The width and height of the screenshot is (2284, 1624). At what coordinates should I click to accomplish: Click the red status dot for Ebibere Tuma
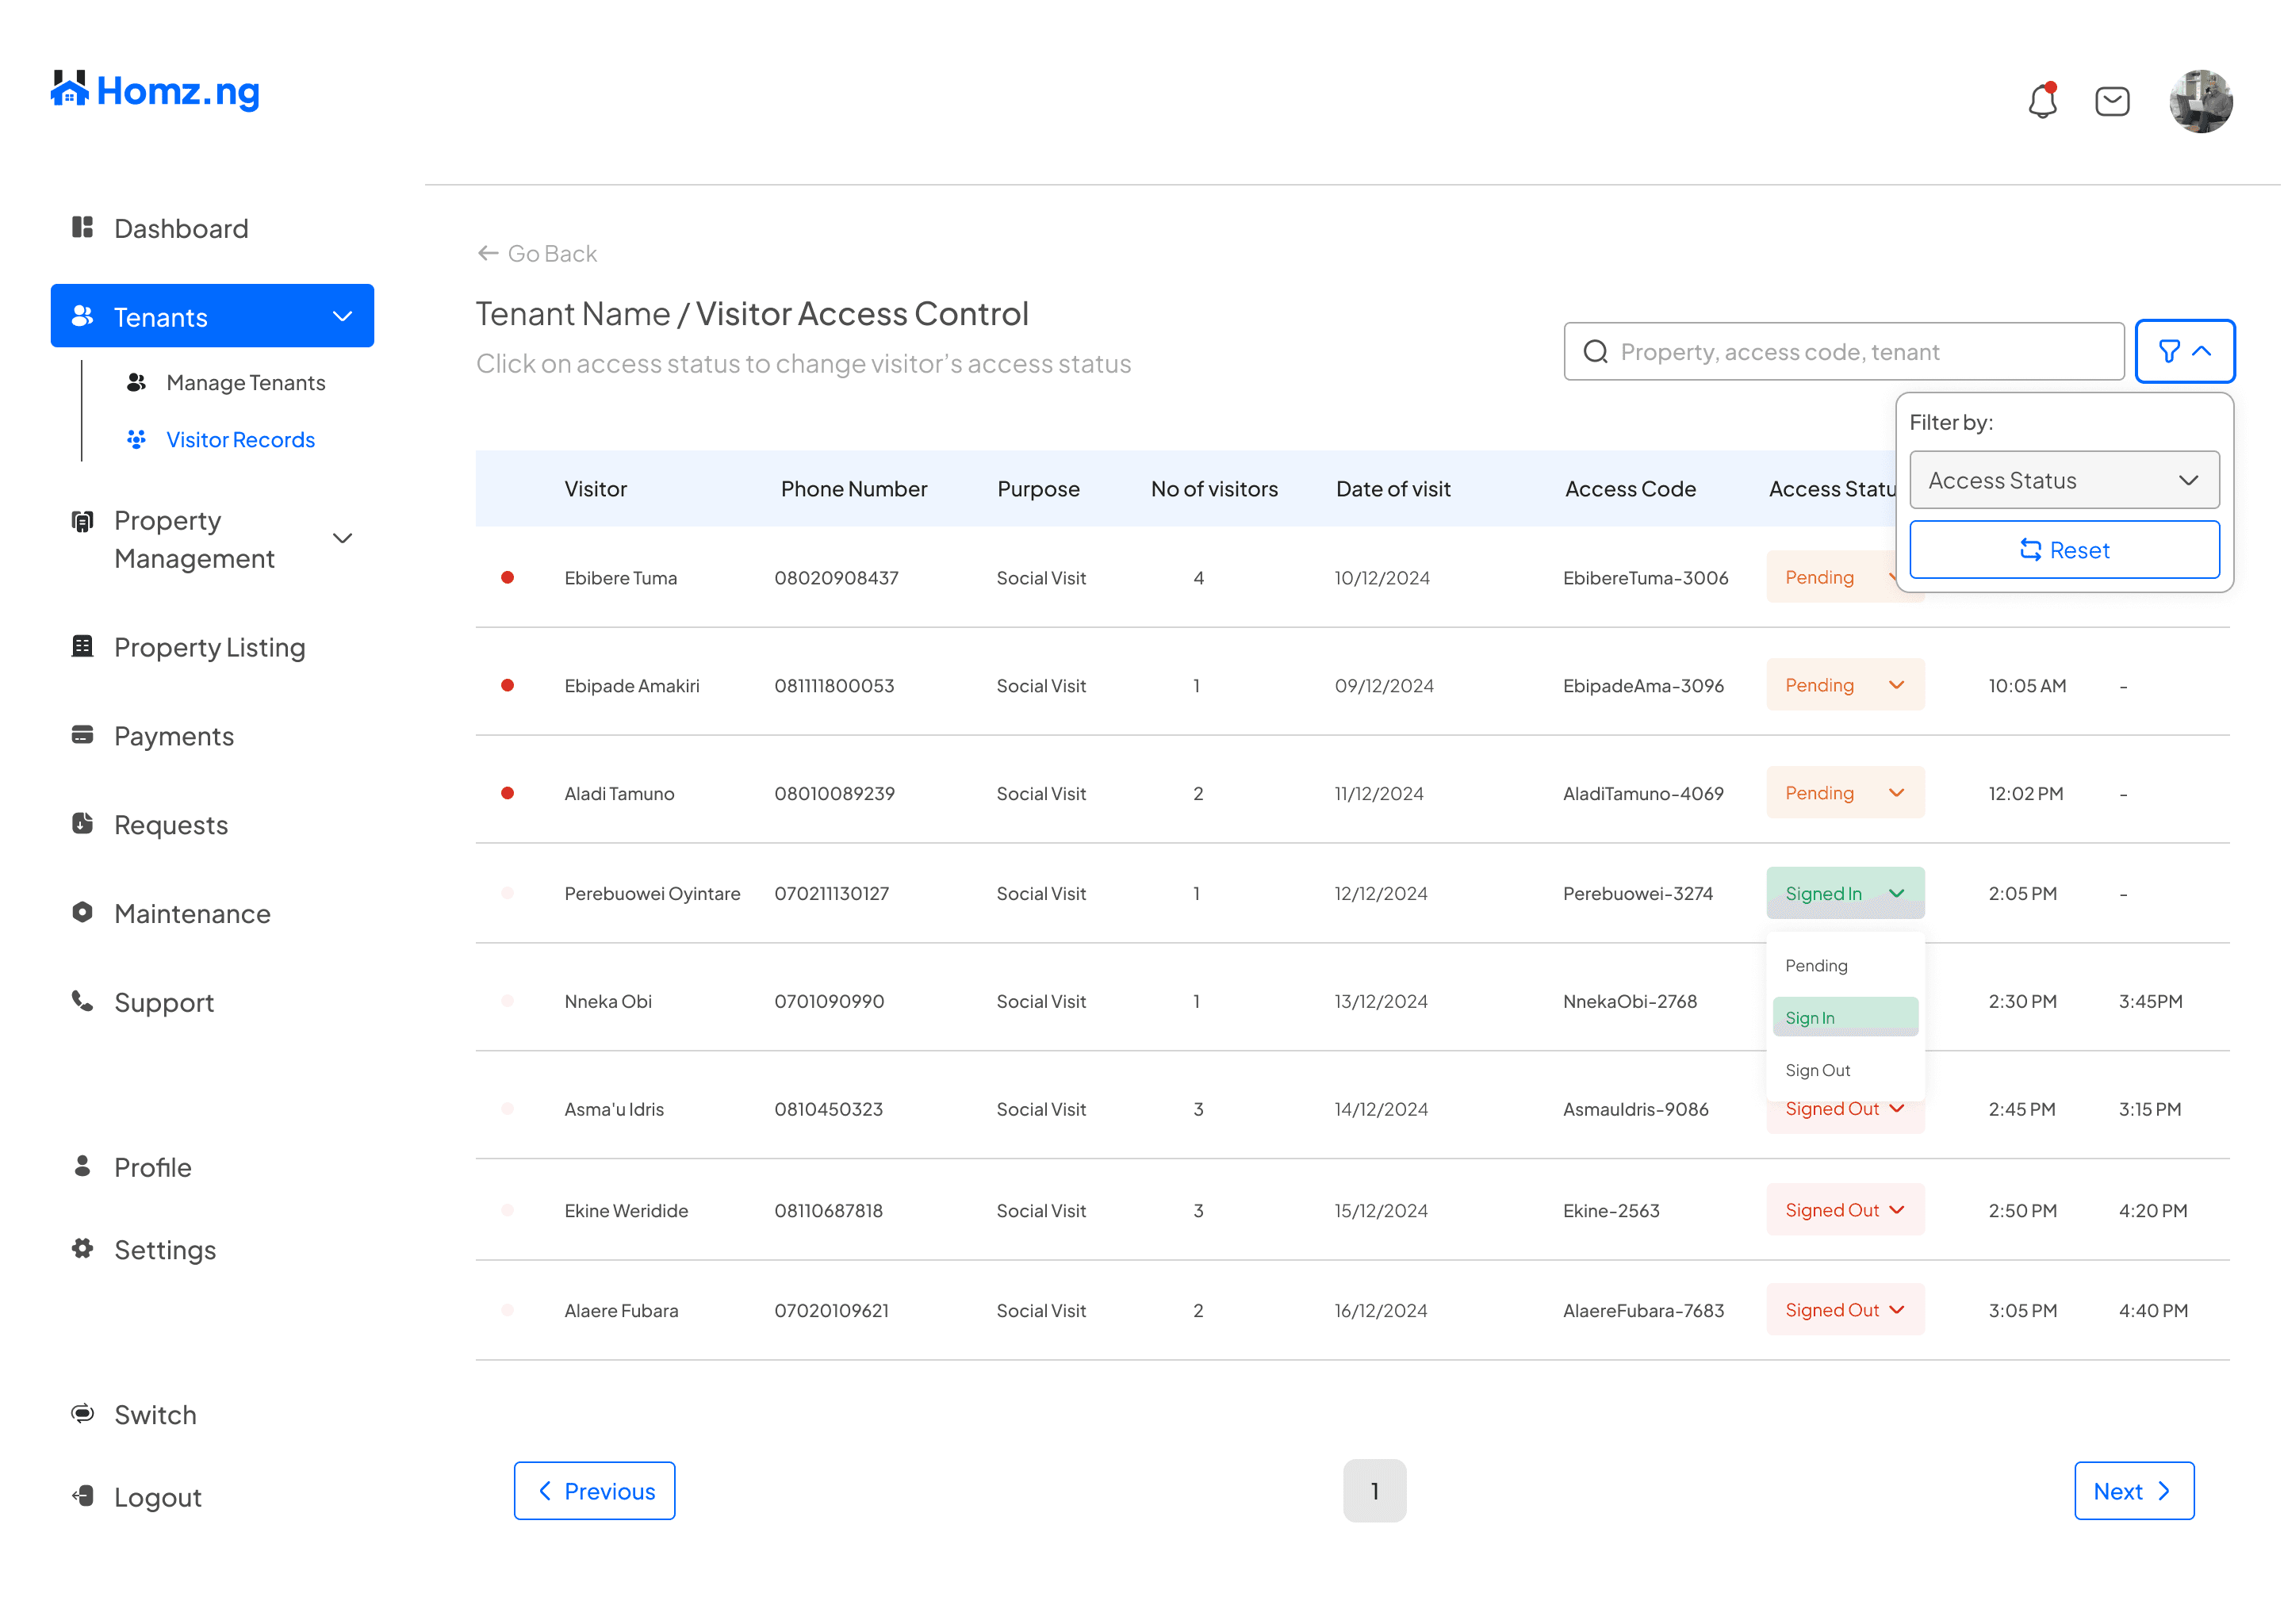coord(507,577)
